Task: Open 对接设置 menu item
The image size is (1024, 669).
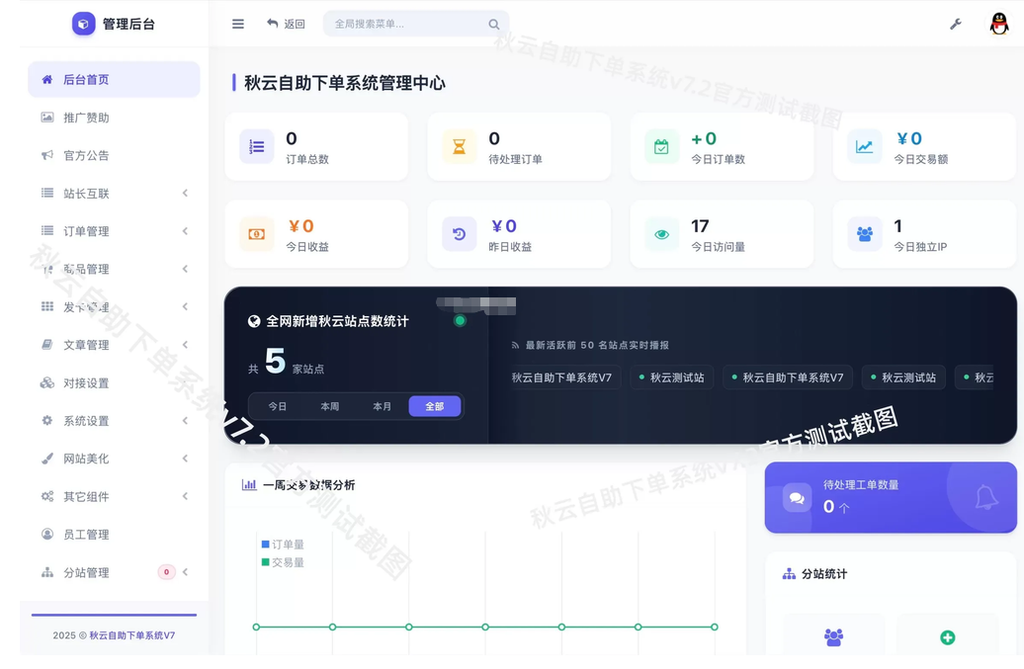Action: click(x=114, y=383)
